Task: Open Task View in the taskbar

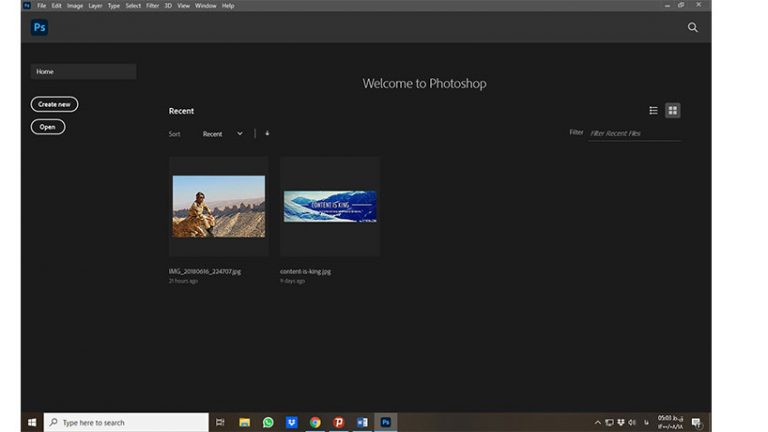Action: pos(220,422)
